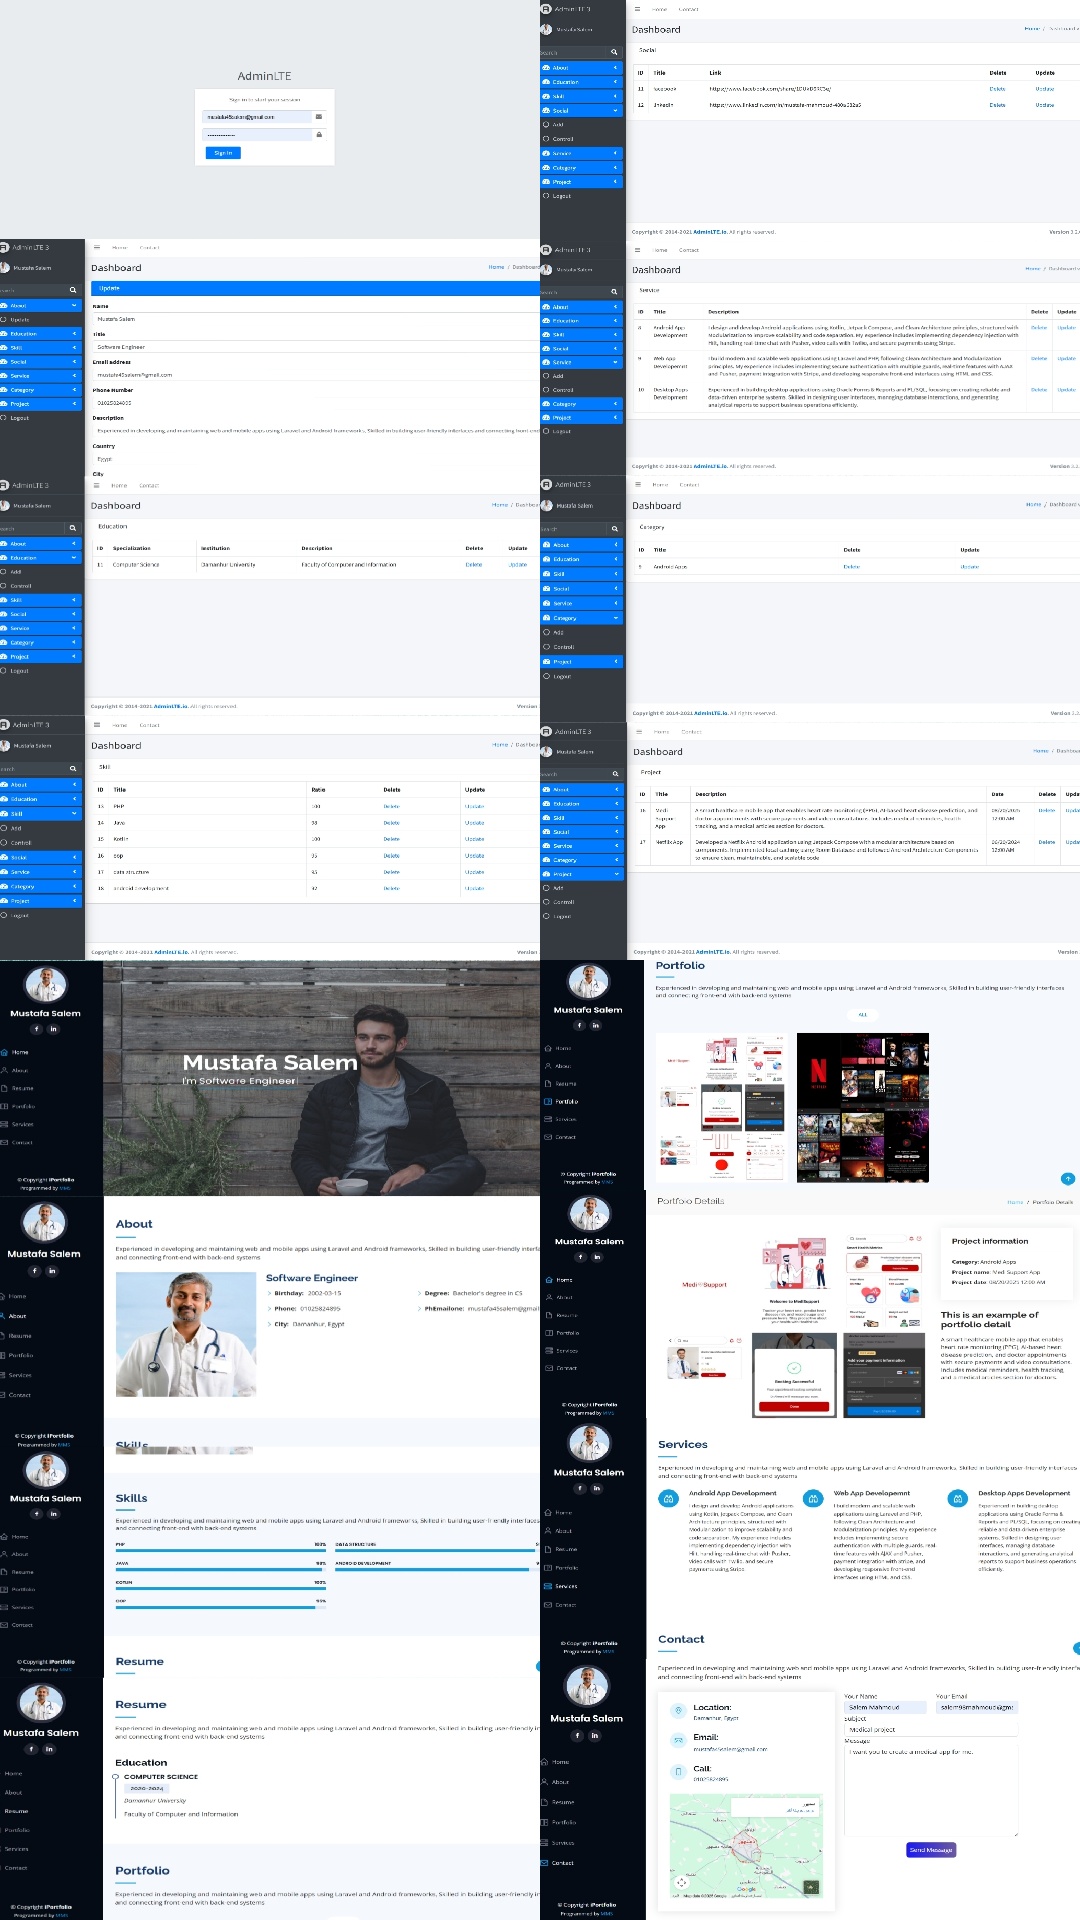Click the Delete link for the PHP skill
This screenshot has width=1080, height=1920.
(x=391, y=806)
